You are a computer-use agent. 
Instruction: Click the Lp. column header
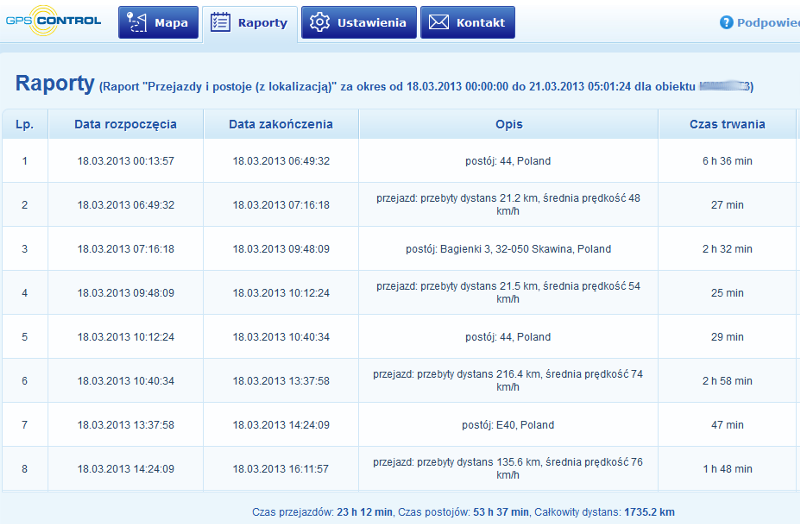pyautogui.click(x=24, y=124)
